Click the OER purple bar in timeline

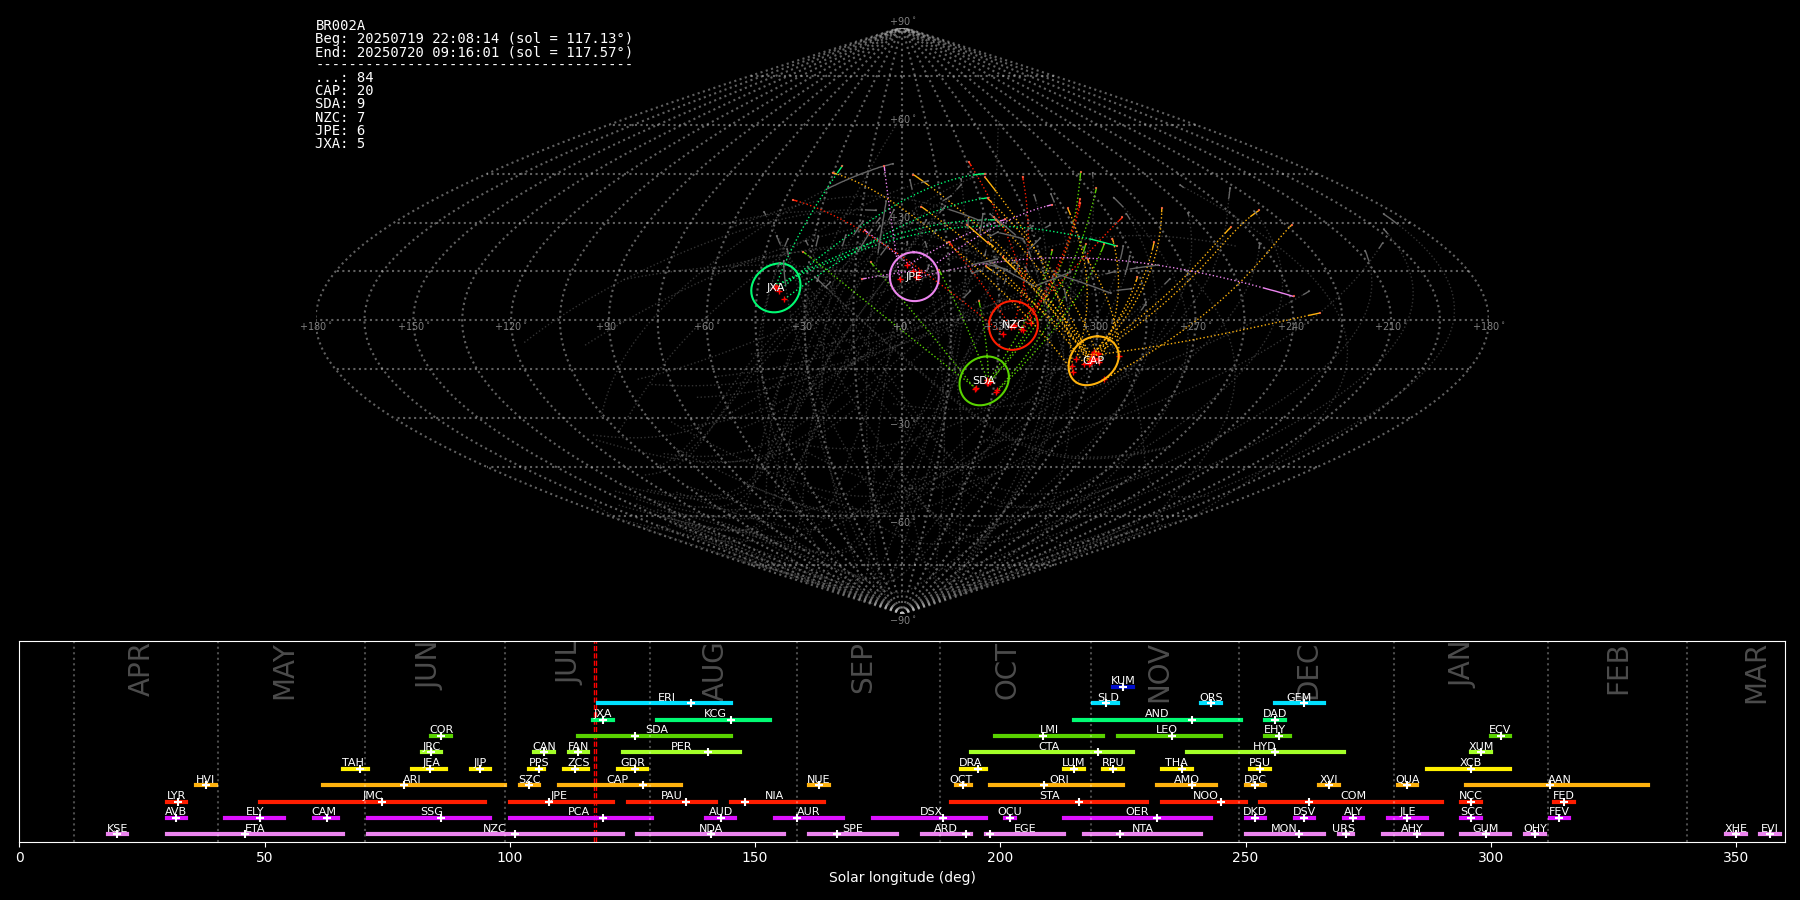(1137, 818)
